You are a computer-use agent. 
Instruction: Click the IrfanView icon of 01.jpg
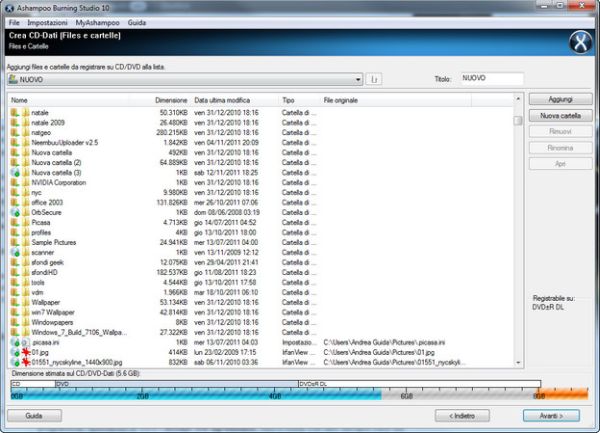point(26,352)
